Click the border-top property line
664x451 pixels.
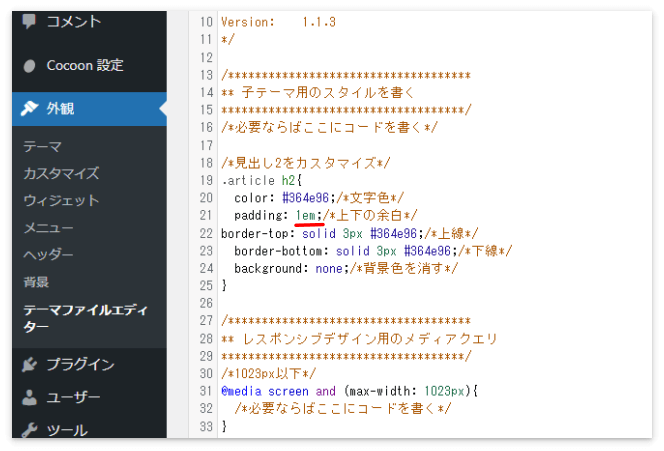click(x=349, y=233)
